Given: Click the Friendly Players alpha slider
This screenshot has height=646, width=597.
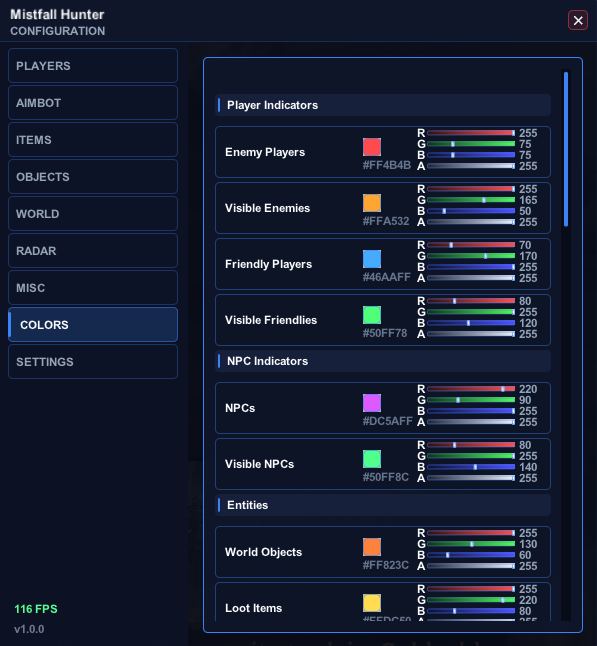Looking at the screenshot, I should 471,278.
